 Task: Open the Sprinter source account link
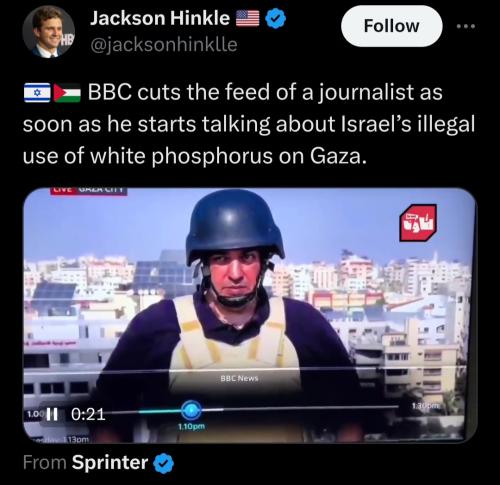point(110,463)
